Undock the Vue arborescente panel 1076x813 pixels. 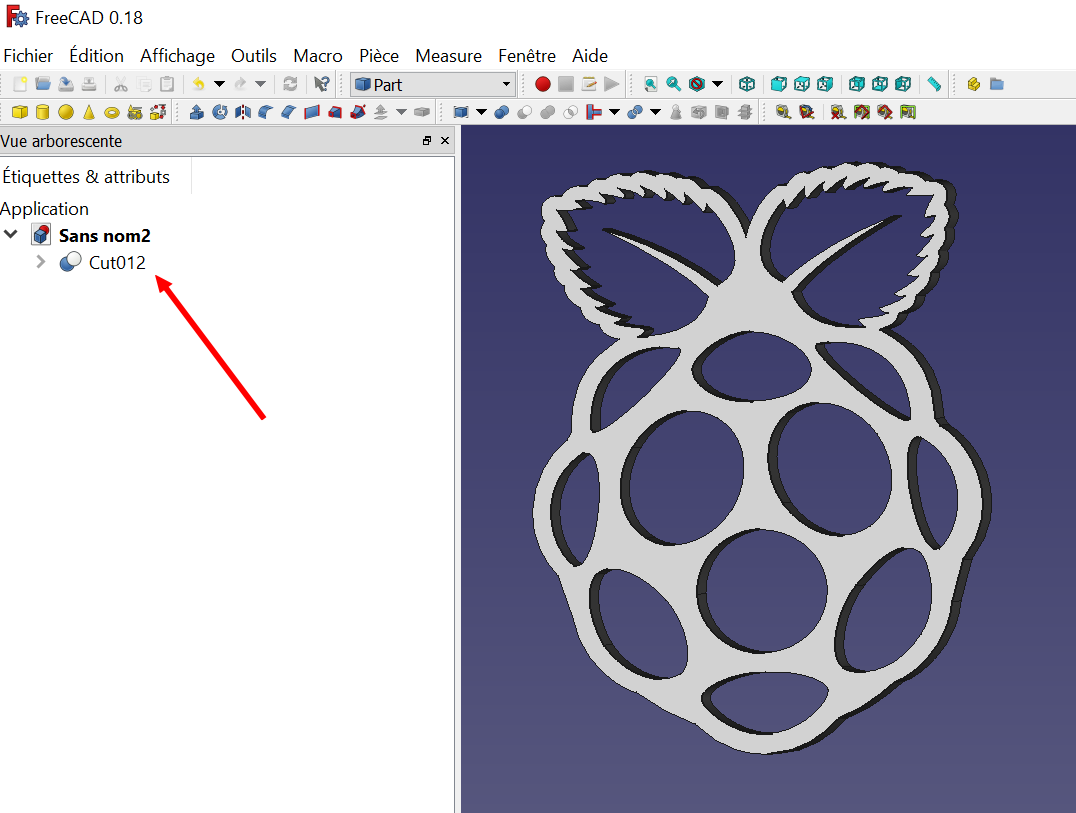(x=427, y=141)
